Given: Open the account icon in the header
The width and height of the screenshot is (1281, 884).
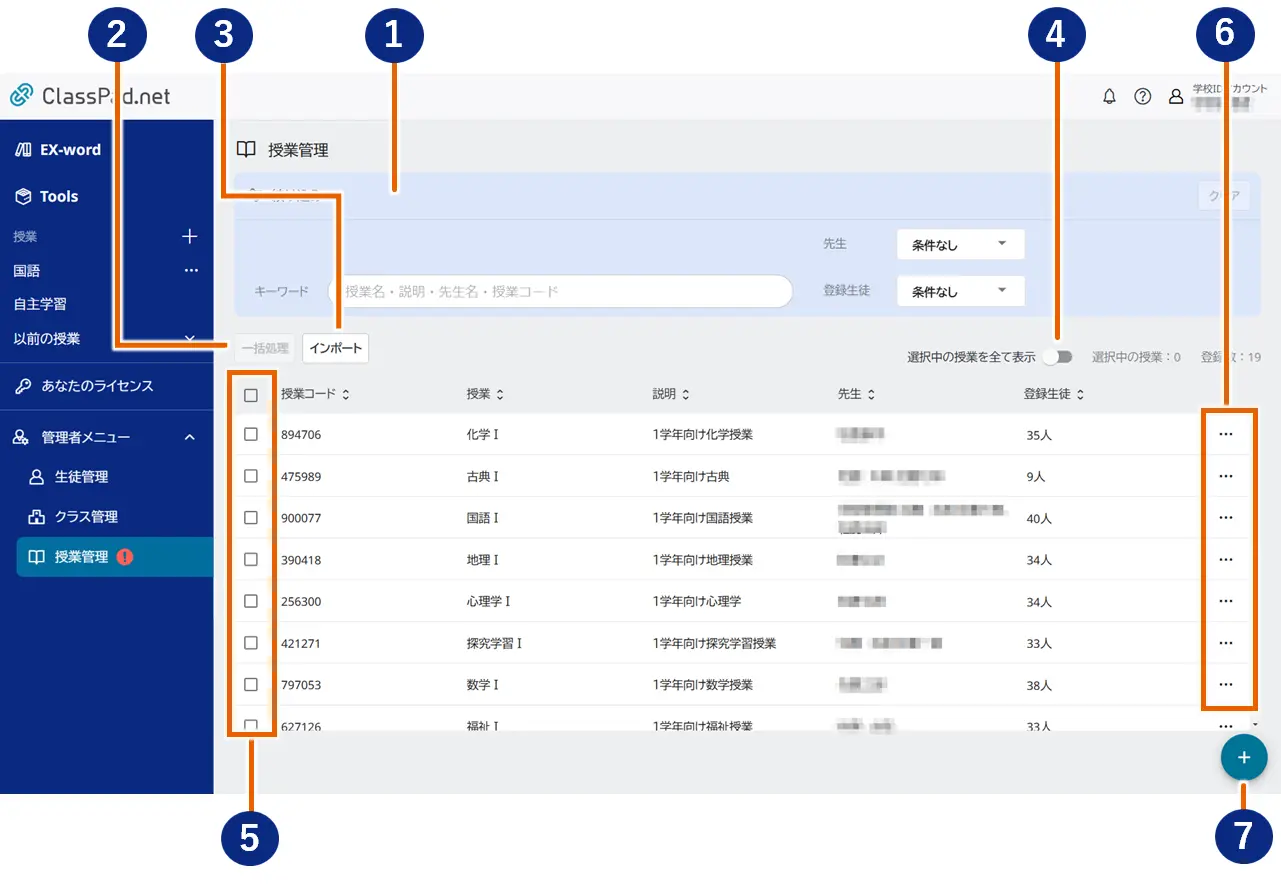Looking at the screenshot, I should pos(1176,97).
